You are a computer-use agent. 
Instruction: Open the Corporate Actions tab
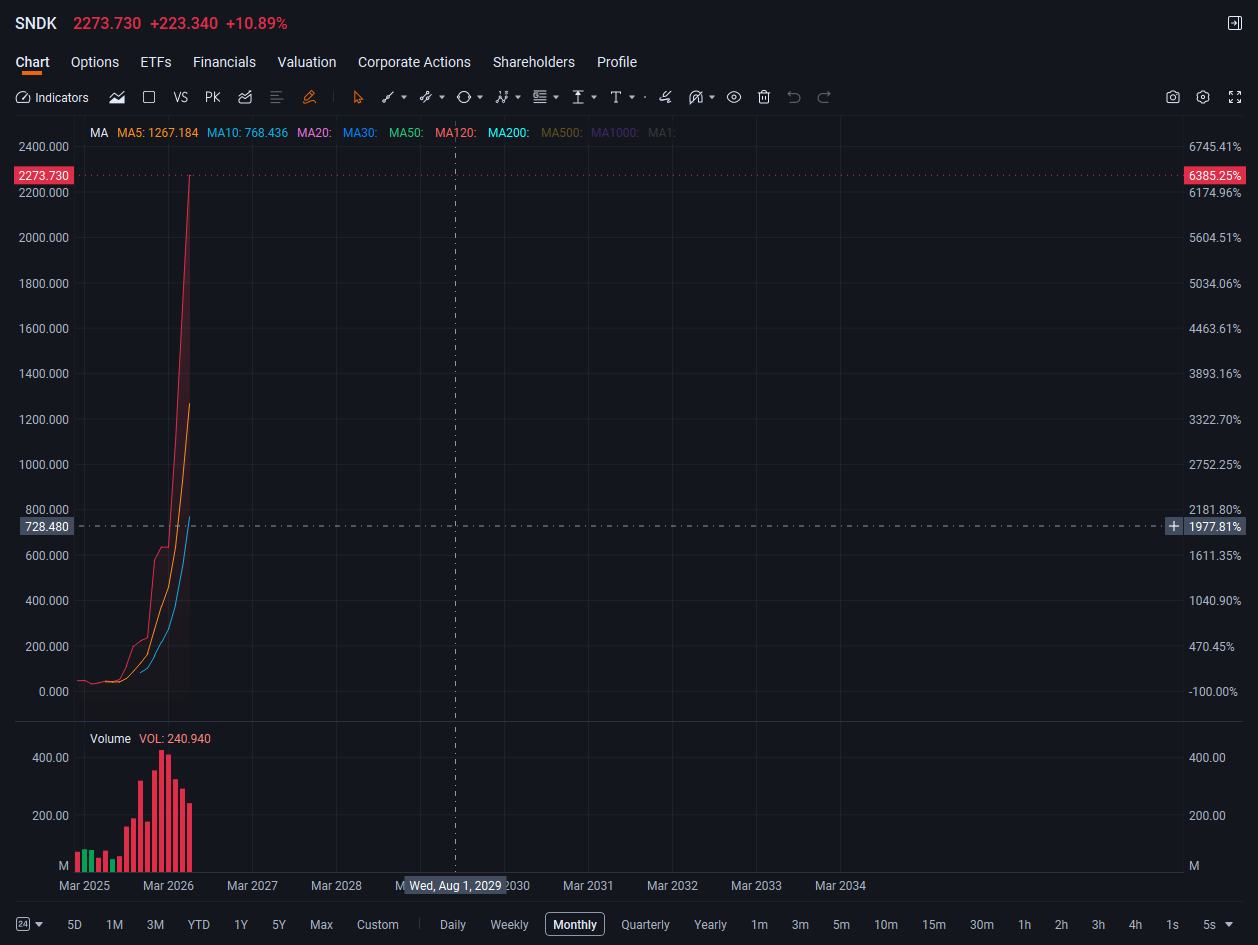click(414, 62)
